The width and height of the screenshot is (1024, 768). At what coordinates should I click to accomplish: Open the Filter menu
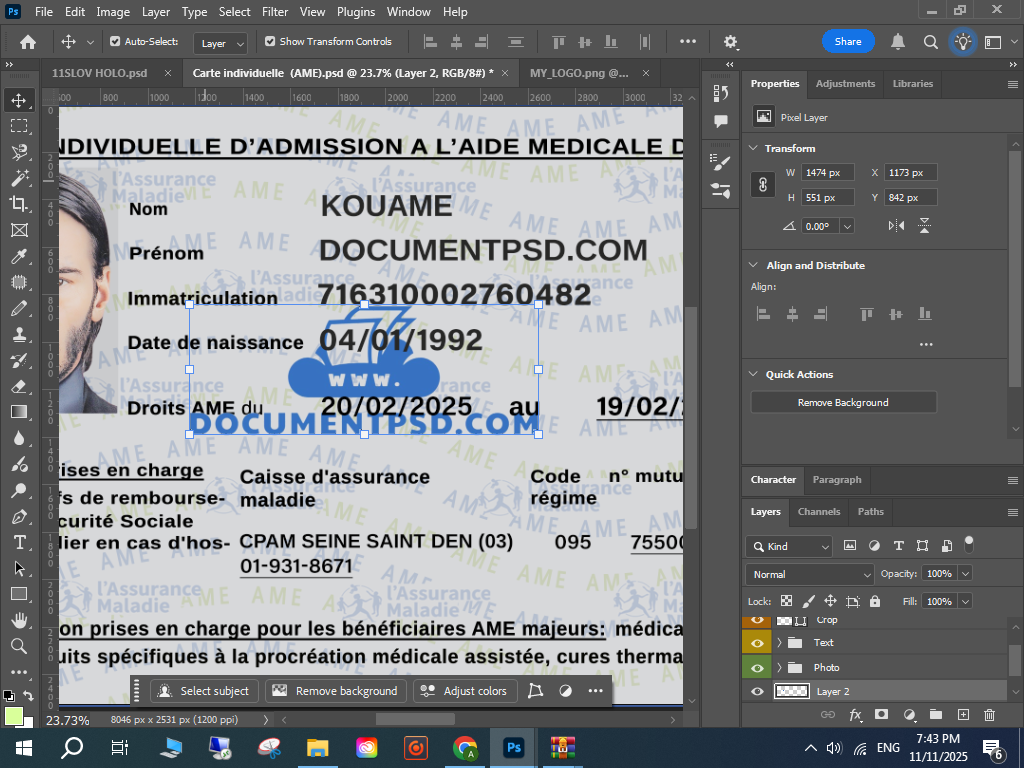274,12
